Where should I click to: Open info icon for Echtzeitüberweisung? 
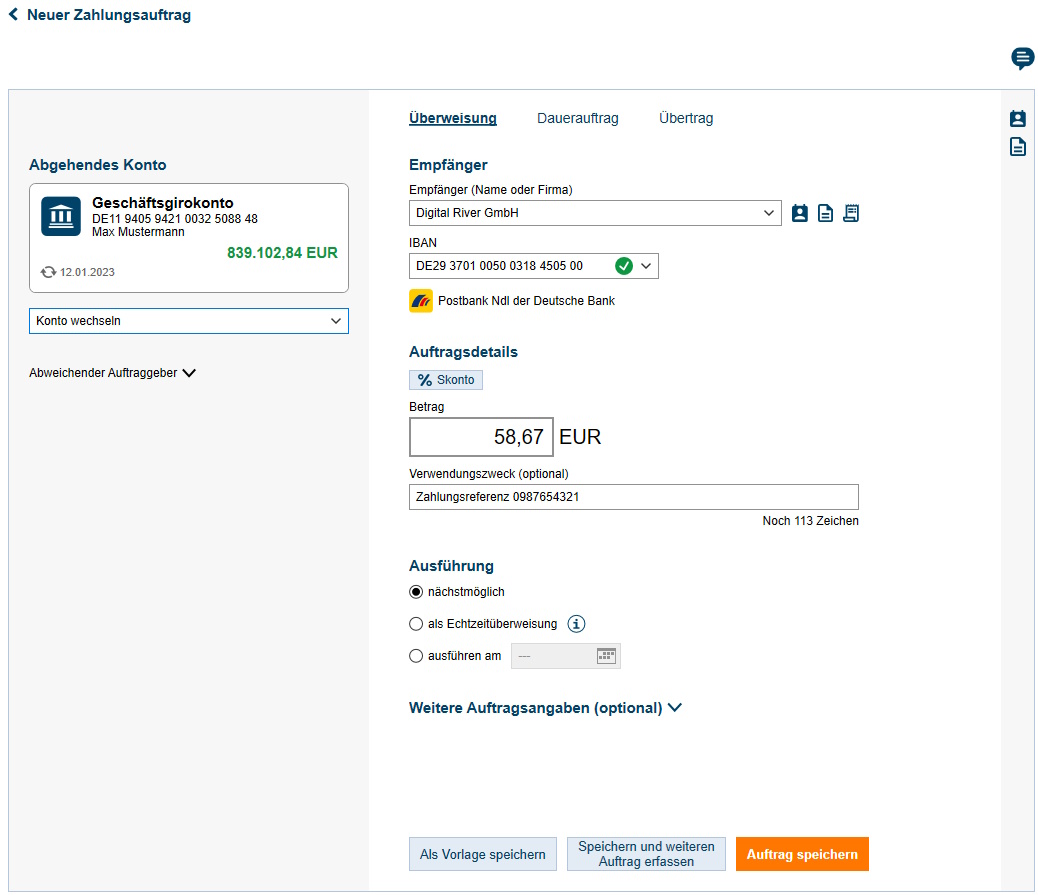tap(577, 624)
